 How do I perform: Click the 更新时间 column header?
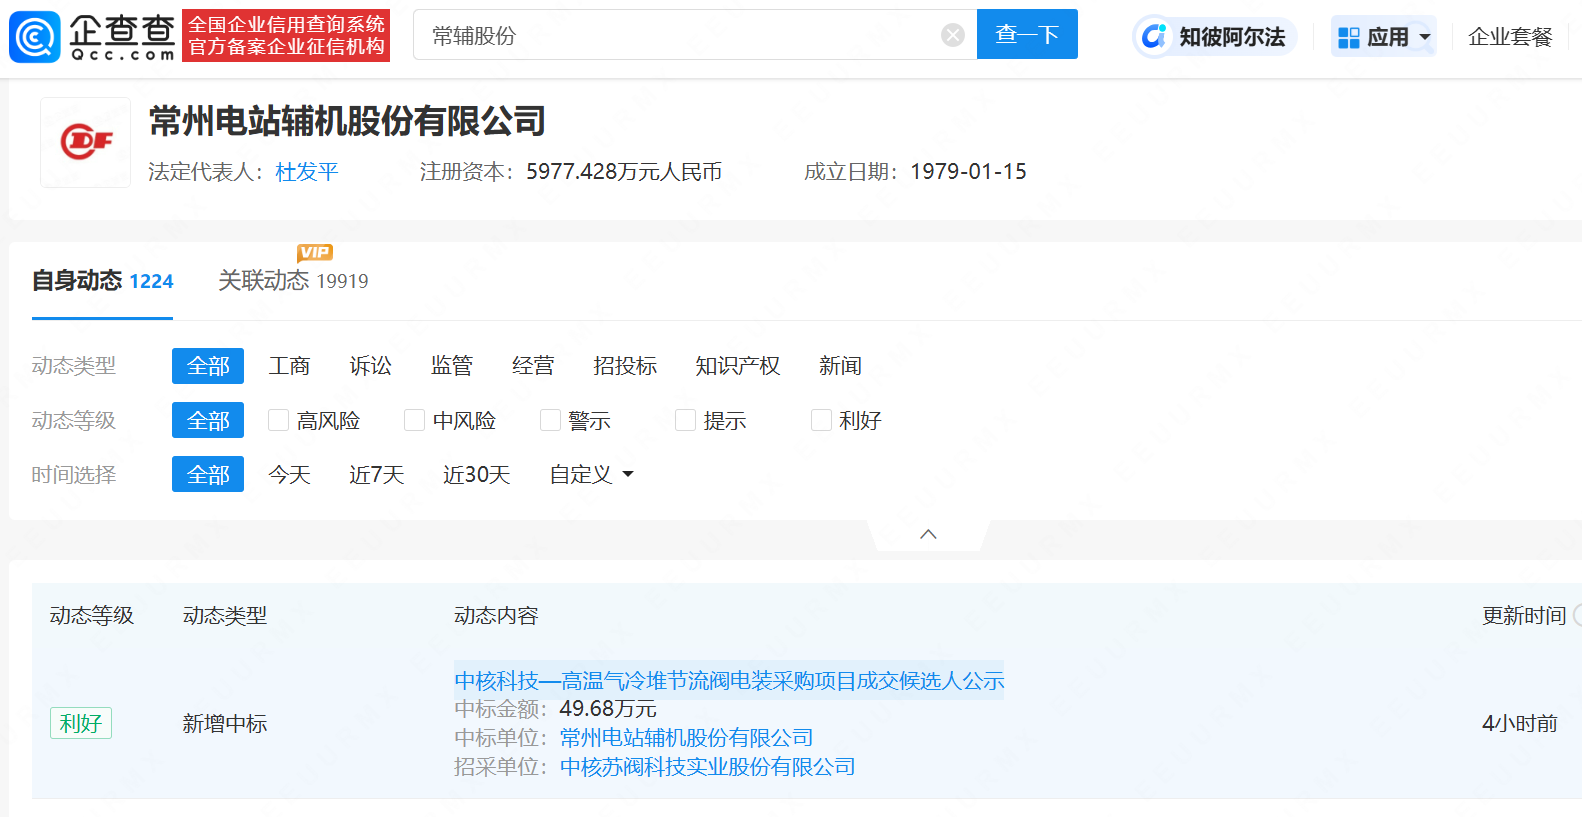(x=1524, y=616)
